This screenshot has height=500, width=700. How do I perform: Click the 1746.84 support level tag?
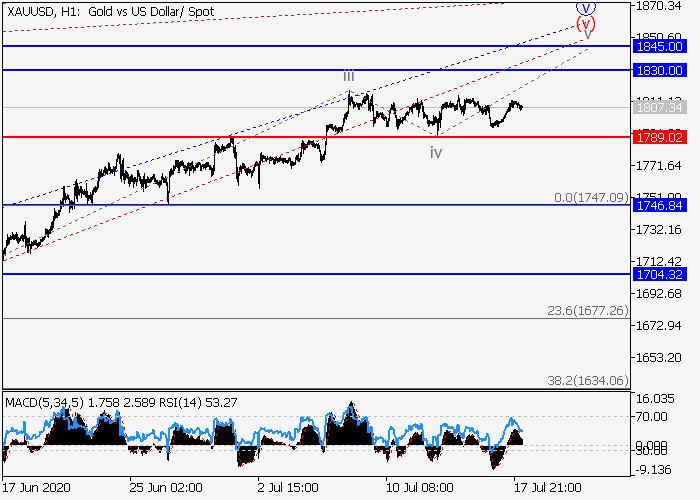tap(658, 205)
